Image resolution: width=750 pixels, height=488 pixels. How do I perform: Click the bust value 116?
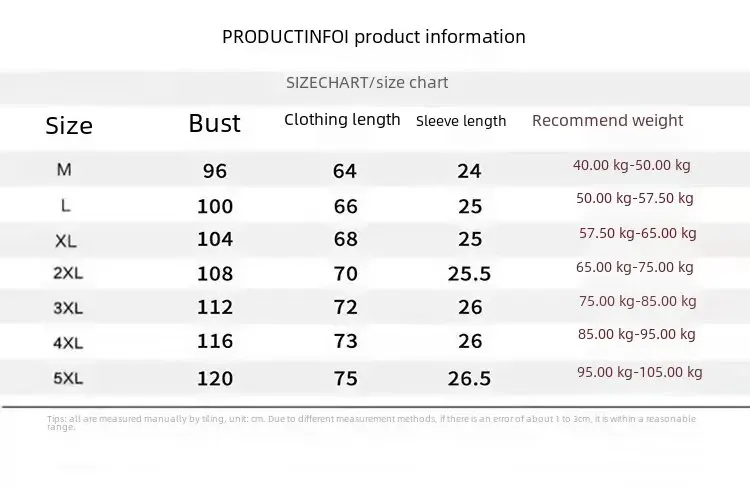click(x=215, y=342)
